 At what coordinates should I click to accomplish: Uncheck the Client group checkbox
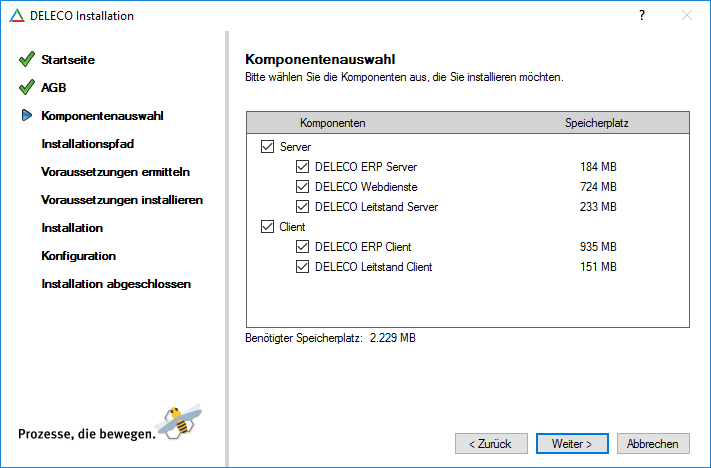pyautogui.click(x=267, y=227)
